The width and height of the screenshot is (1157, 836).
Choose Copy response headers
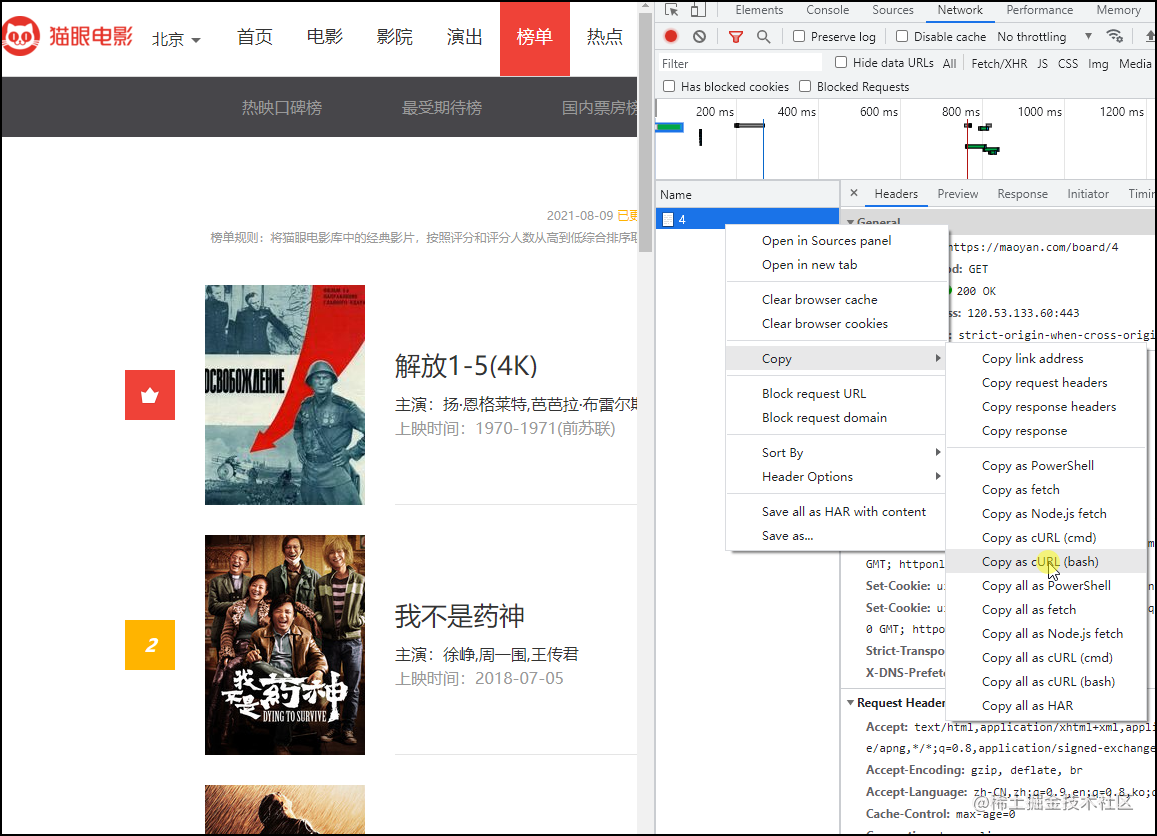[1046, 407]
